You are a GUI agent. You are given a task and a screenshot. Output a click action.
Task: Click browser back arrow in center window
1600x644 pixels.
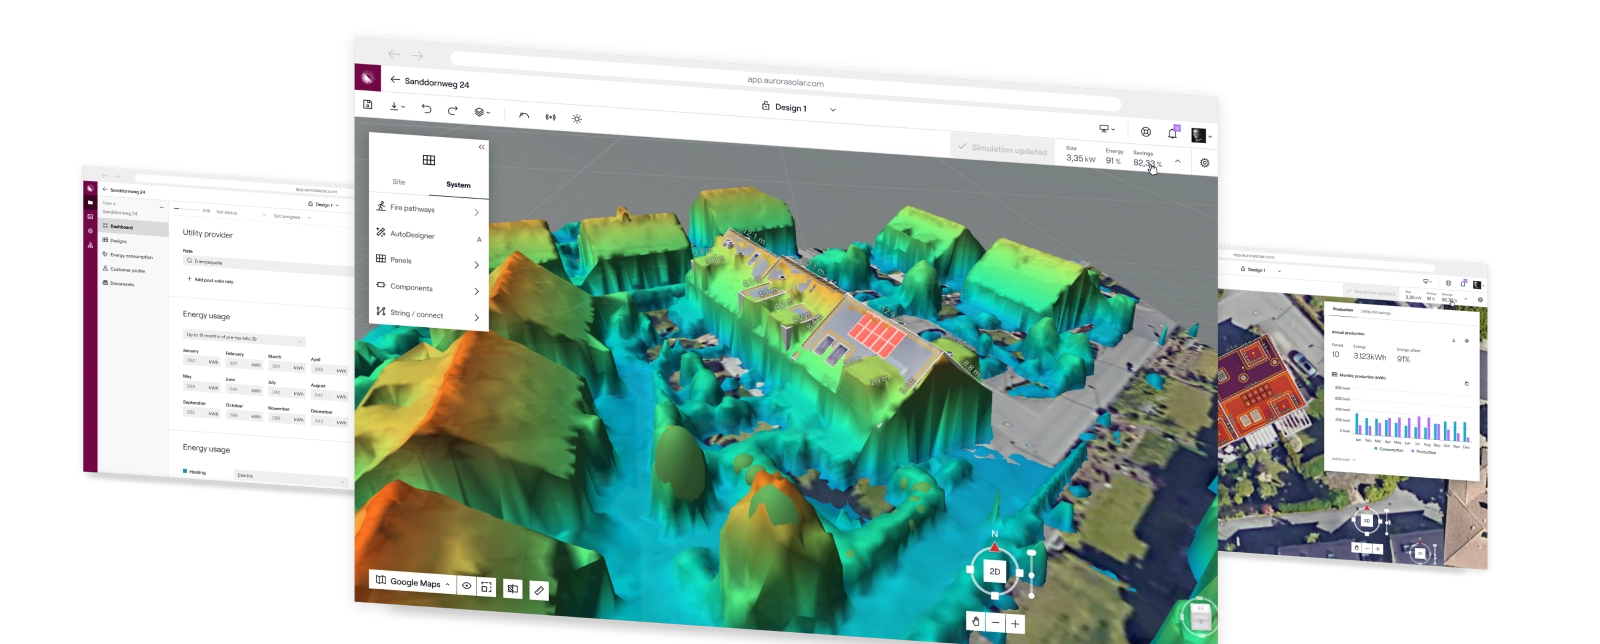coord(393,54)
